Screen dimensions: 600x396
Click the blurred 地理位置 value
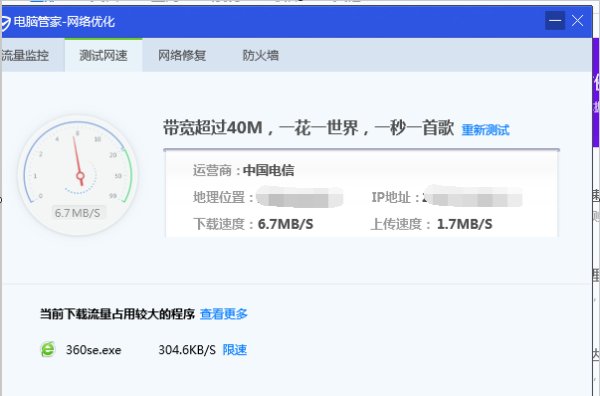pyautogui.click(x=300, y=197)
